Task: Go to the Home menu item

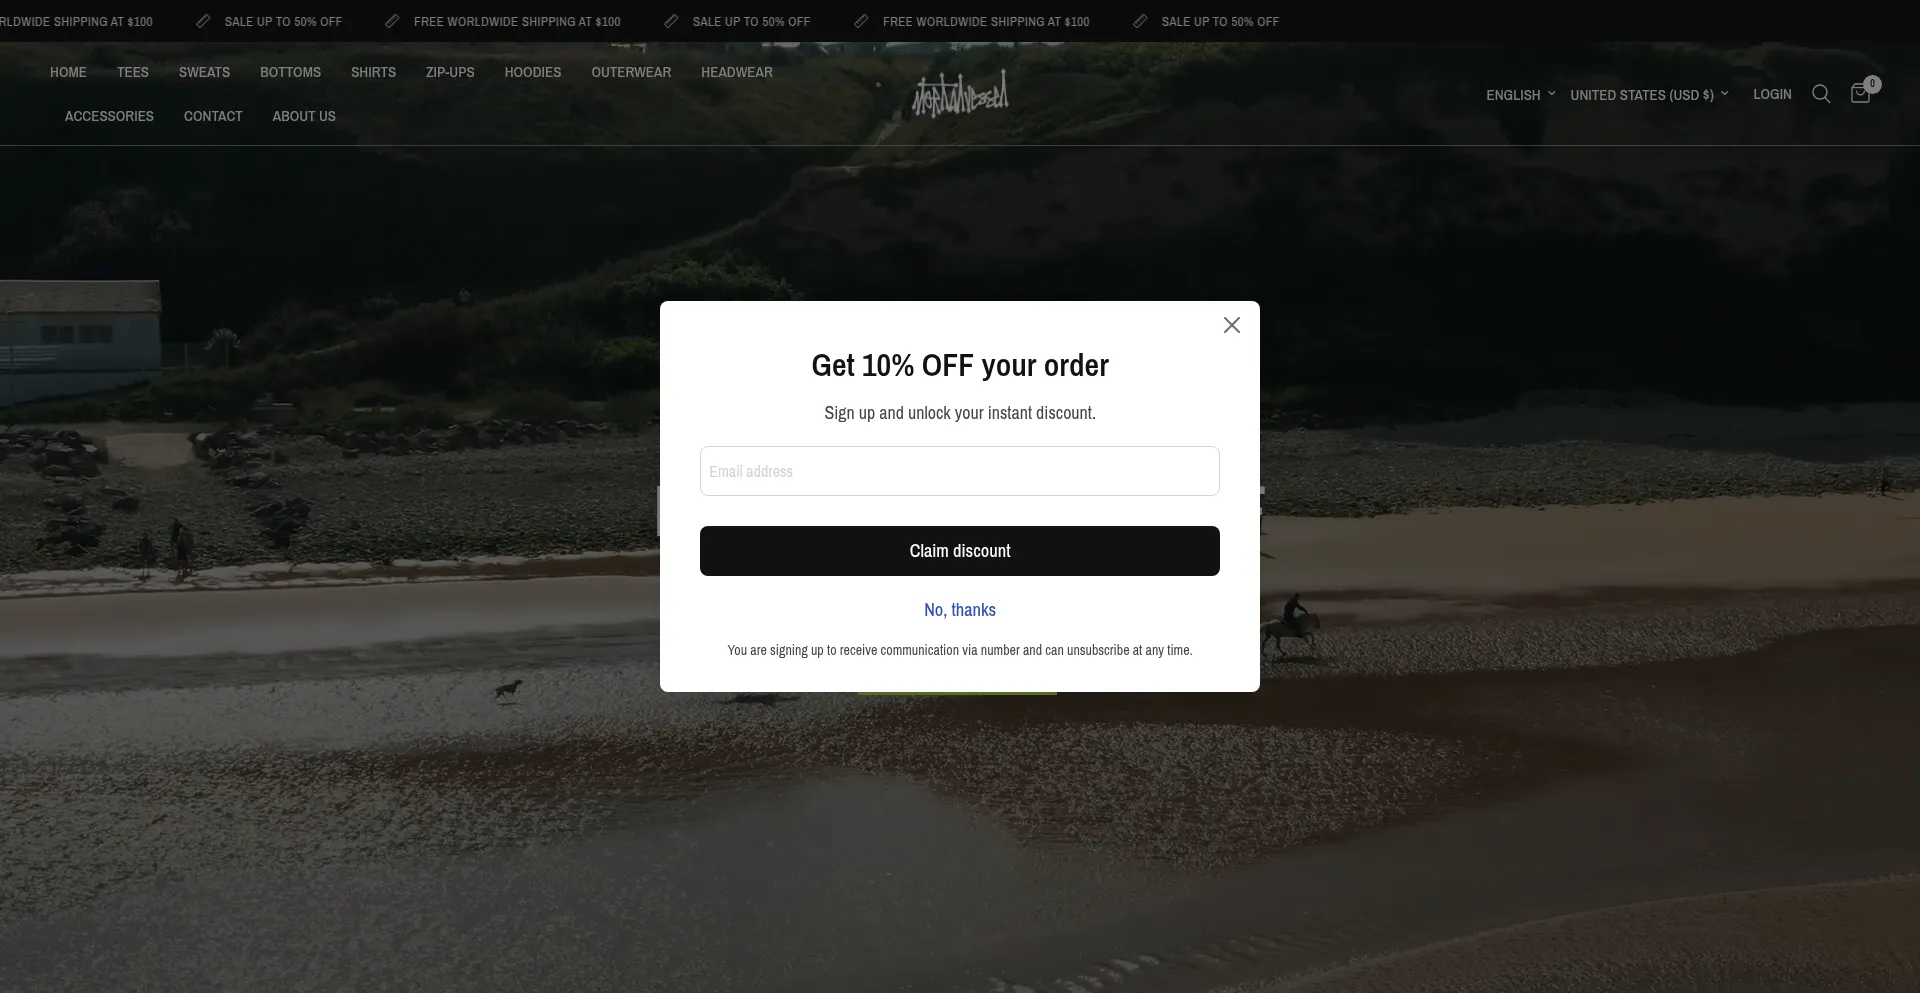Action: [68, 72]
